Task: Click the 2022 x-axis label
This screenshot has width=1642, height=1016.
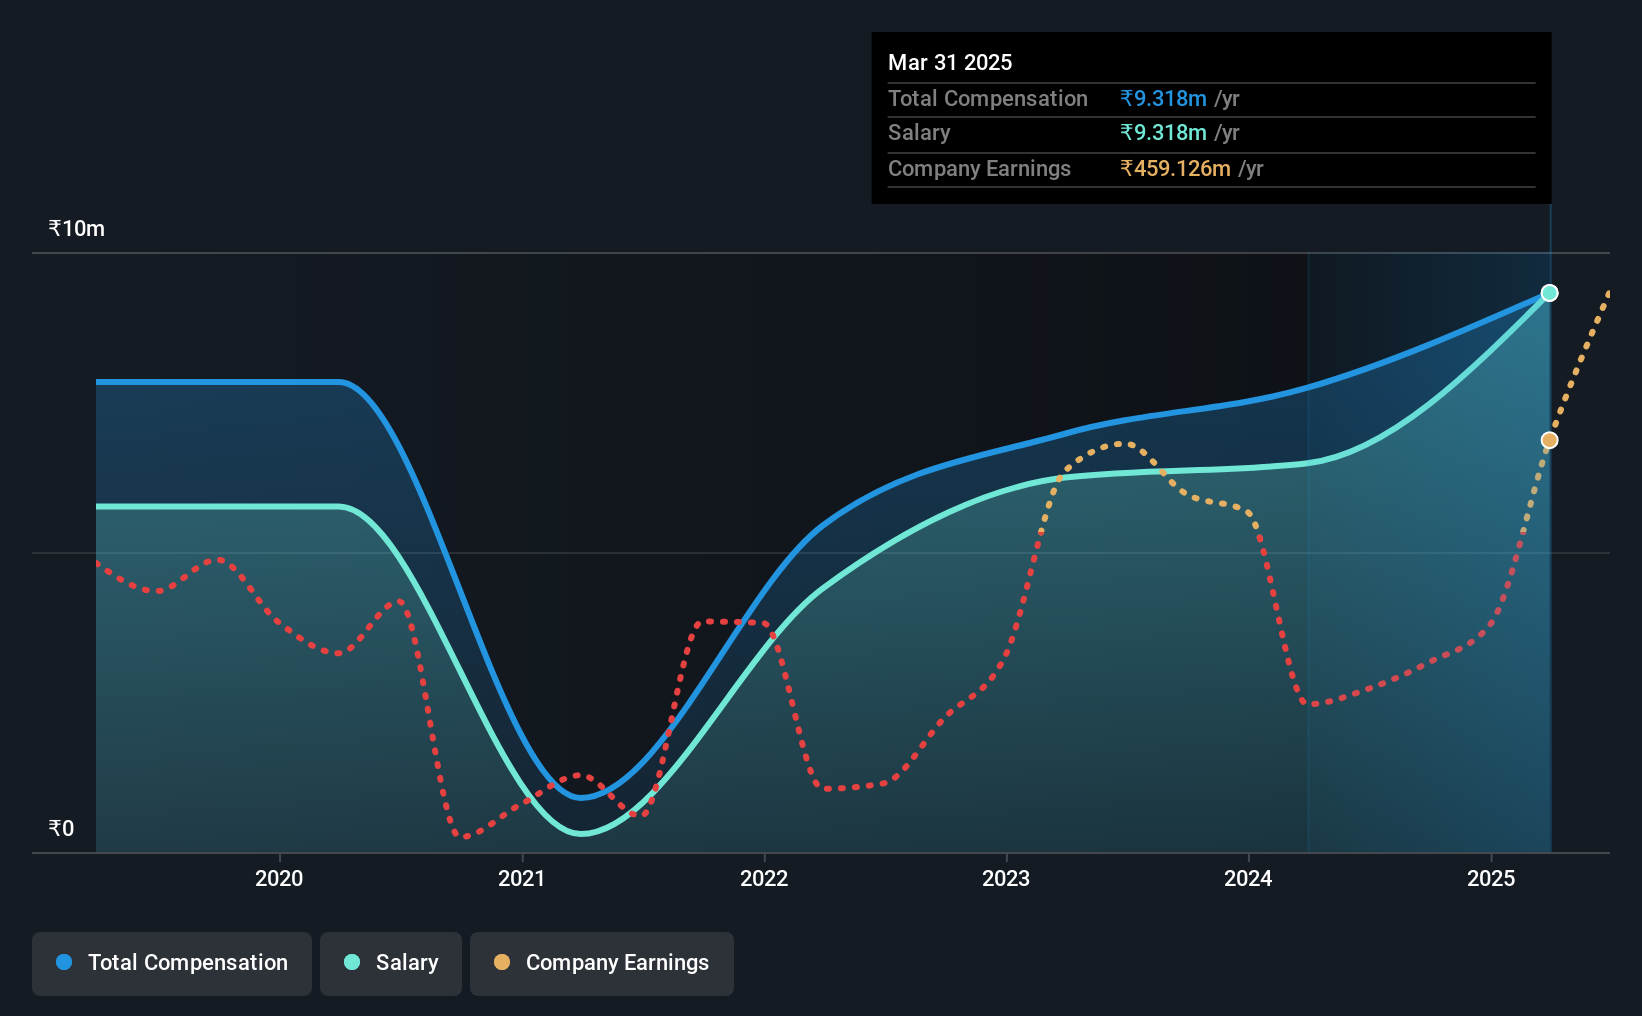Action: 764,878
